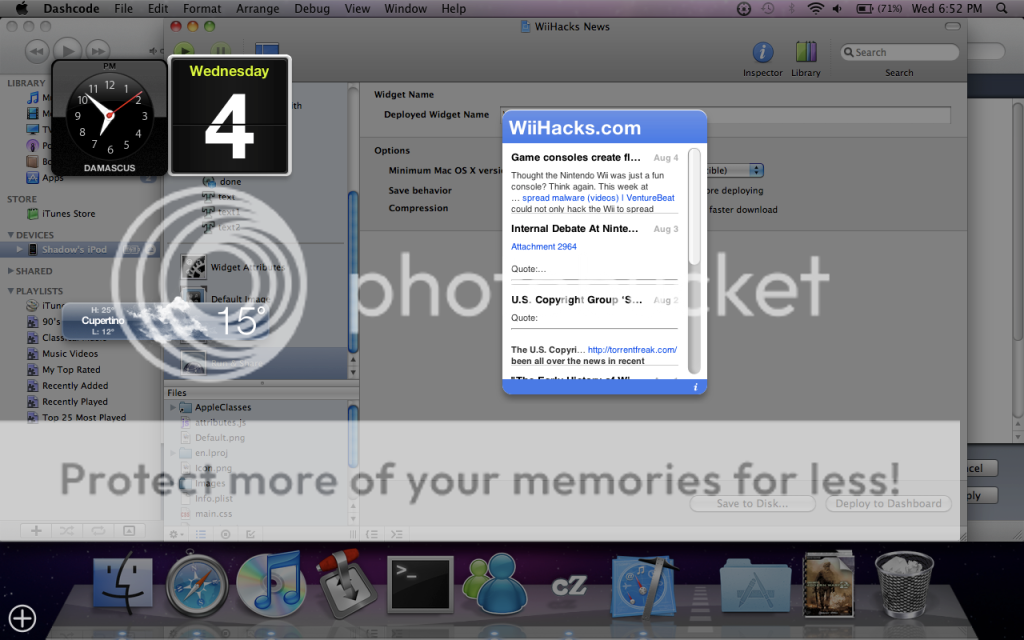Select the 'text2' element in navigator

221,227
